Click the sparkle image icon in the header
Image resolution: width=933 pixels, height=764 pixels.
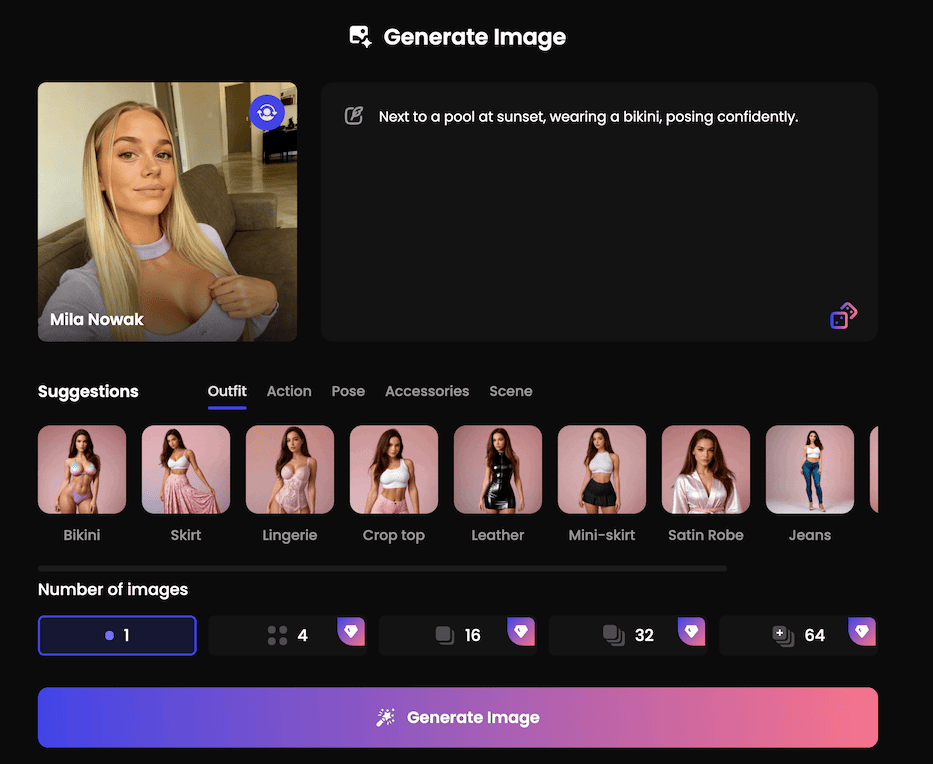pyautogui.click(x=361, y=36)
